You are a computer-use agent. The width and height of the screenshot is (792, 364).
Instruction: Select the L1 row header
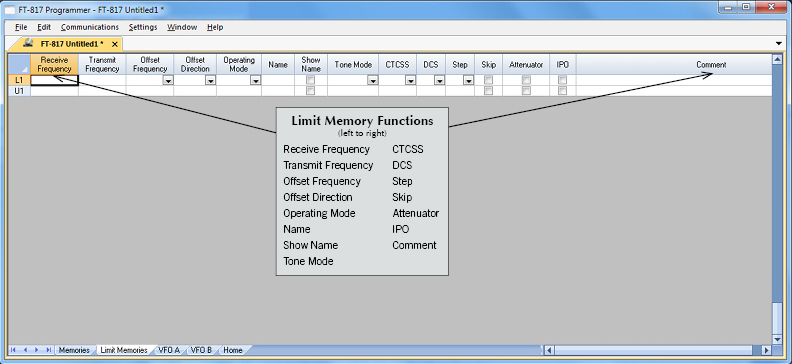[x=19, y=80]
